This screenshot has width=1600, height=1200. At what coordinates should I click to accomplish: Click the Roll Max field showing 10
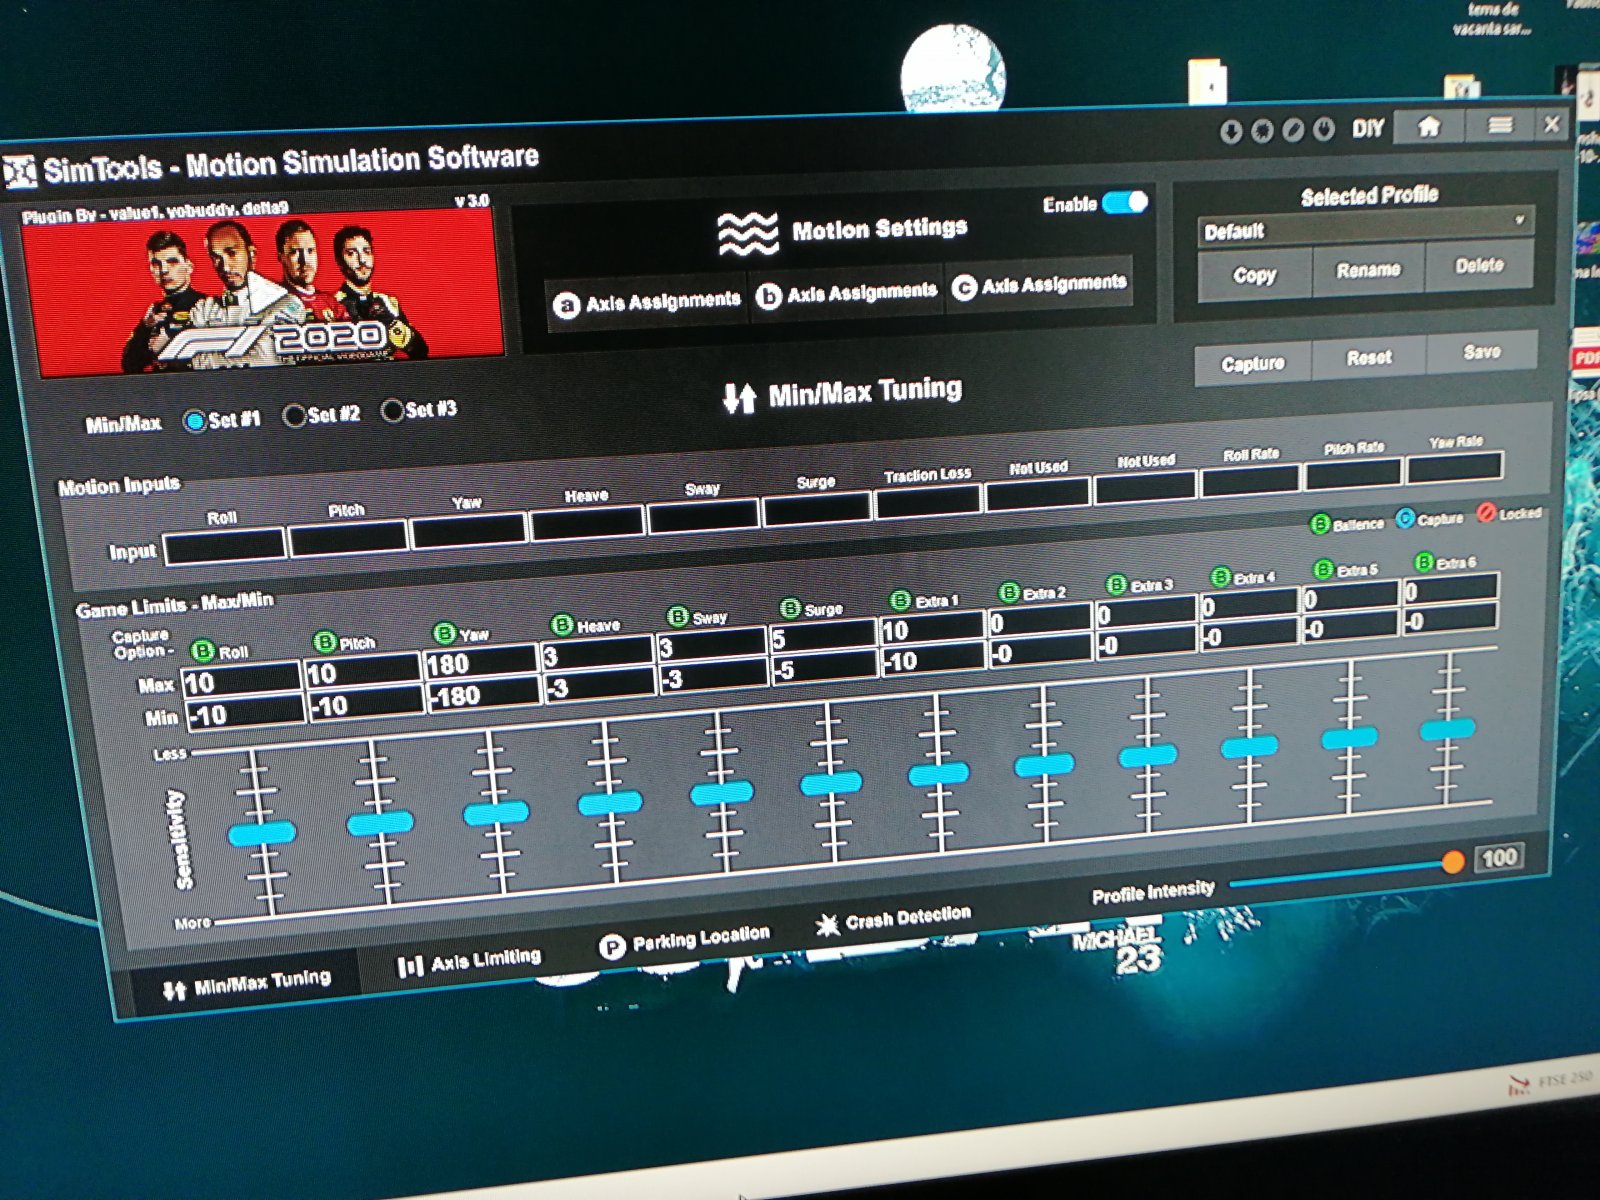(242, 681)
